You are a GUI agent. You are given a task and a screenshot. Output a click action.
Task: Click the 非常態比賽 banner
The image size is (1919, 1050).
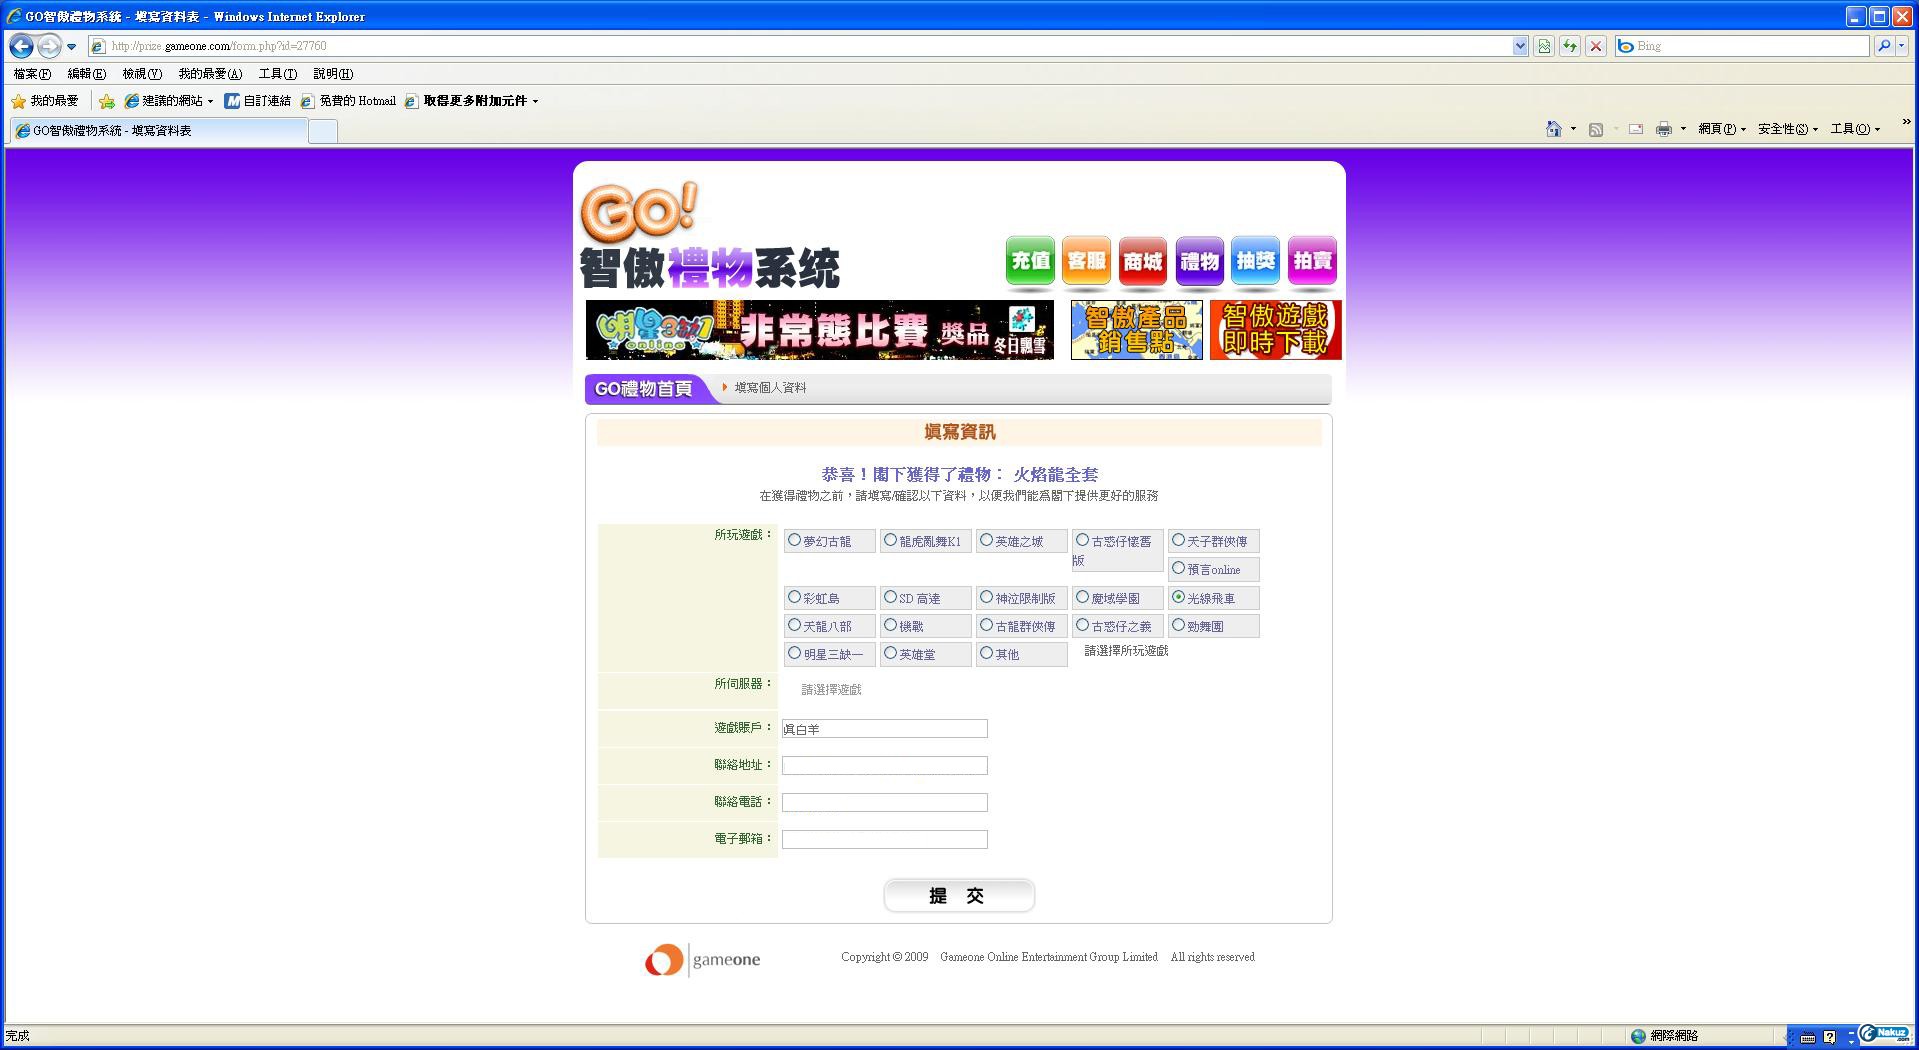click(819, 330)
